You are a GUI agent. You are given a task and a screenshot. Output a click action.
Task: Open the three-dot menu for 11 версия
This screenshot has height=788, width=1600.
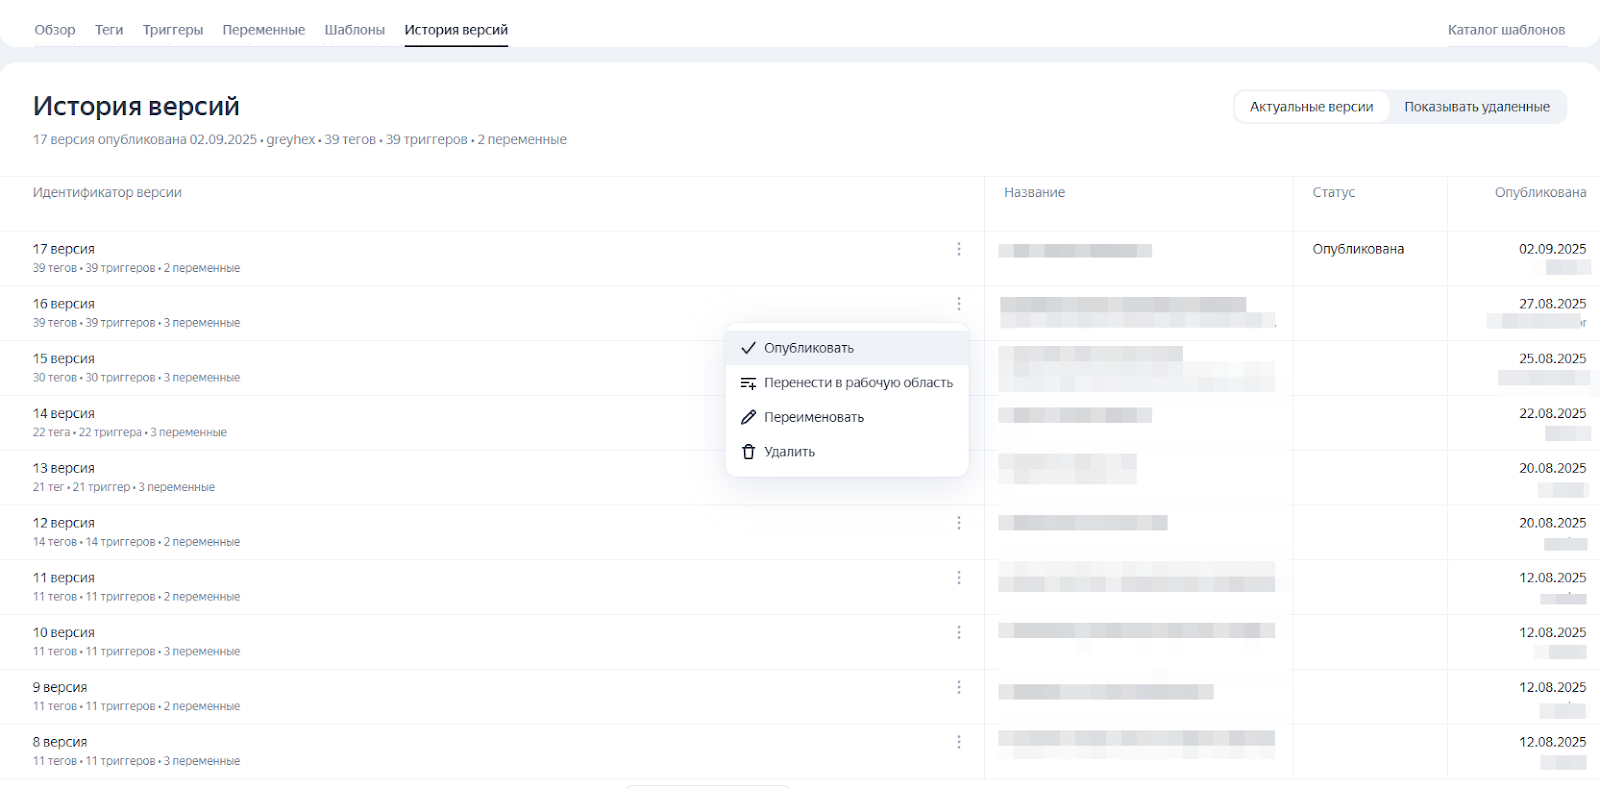958,578
